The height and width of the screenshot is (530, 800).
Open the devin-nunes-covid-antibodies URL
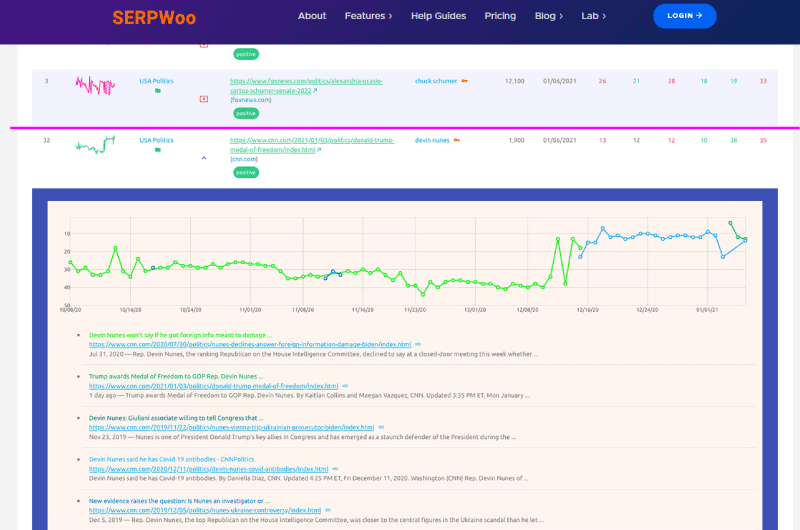click(x=209, y=469)
